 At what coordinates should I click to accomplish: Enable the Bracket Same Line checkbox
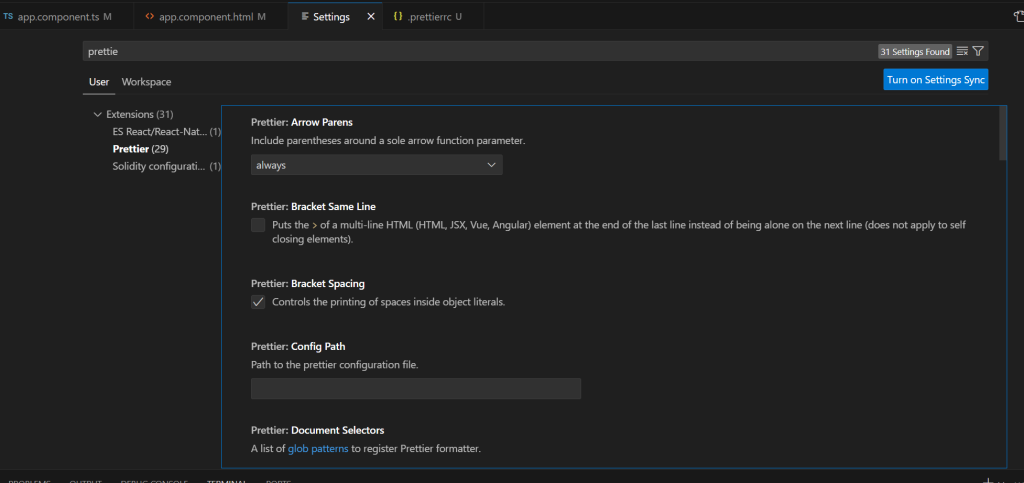point(258,225)
